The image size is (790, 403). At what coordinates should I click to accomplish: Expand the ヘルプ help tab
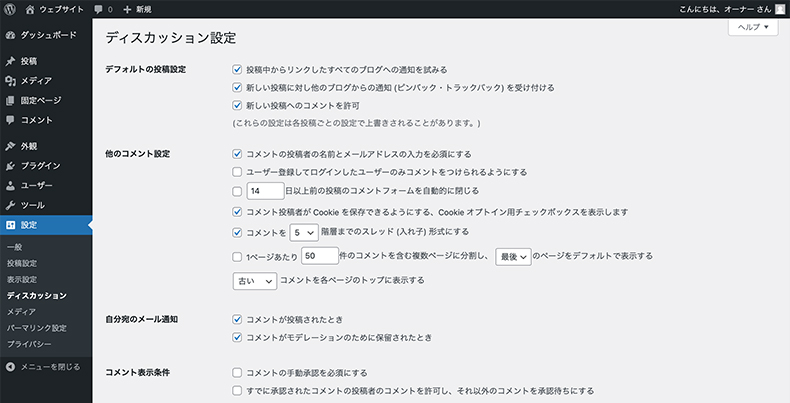coord(753,27)
